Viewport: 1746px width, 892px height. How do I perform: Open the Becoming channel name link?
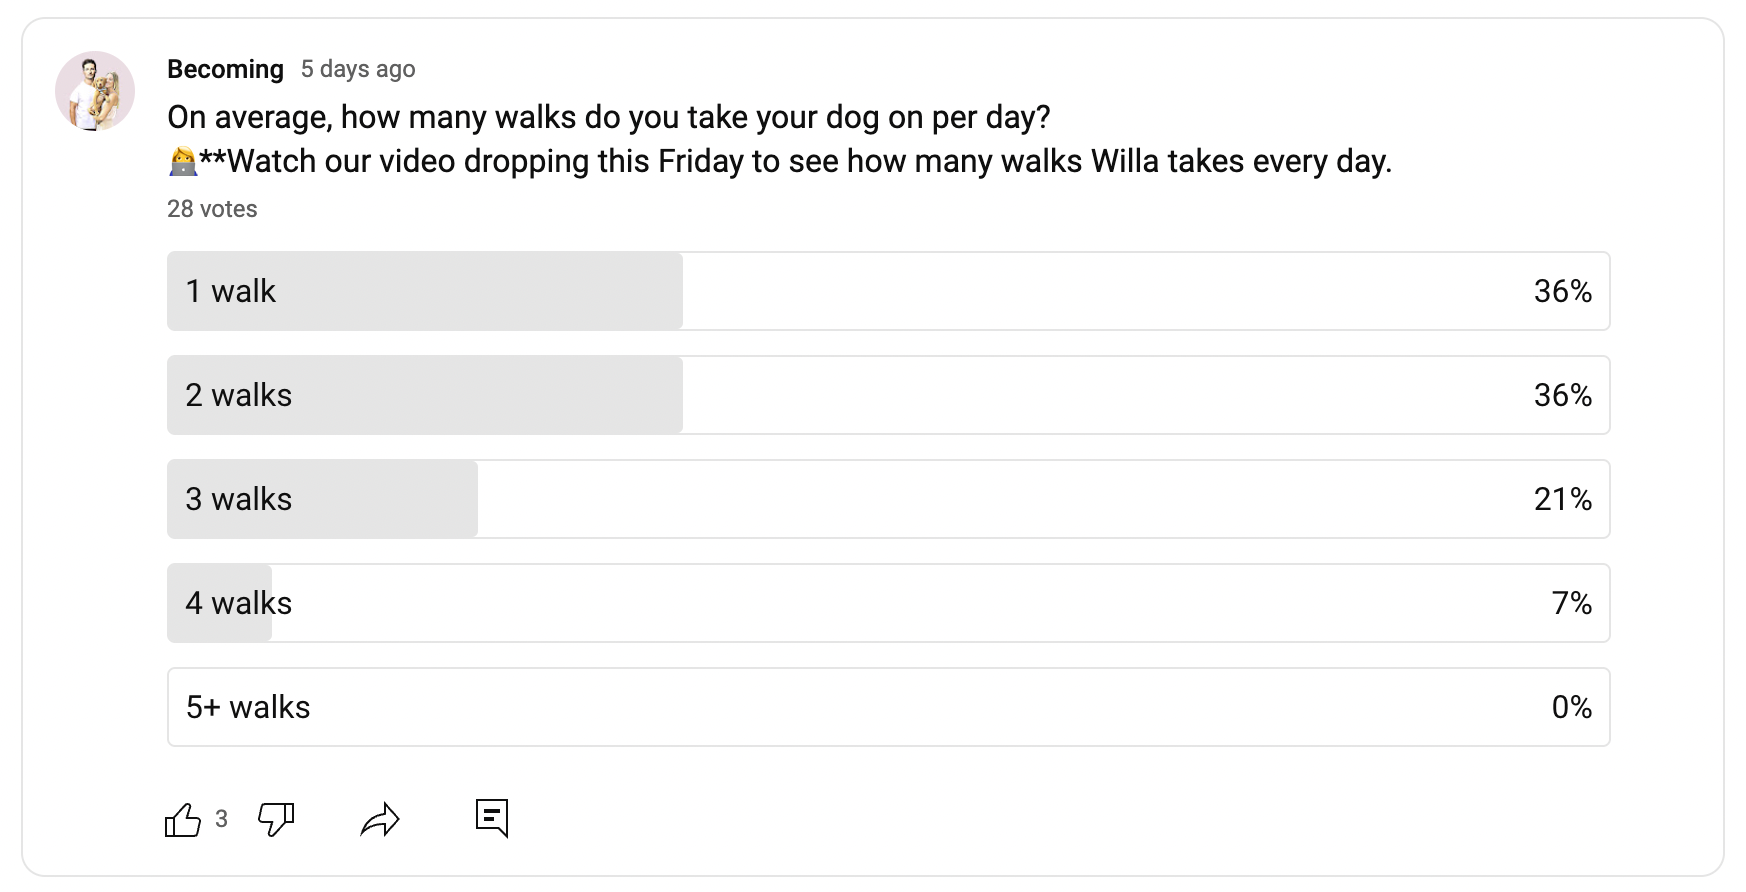point(225,69)
